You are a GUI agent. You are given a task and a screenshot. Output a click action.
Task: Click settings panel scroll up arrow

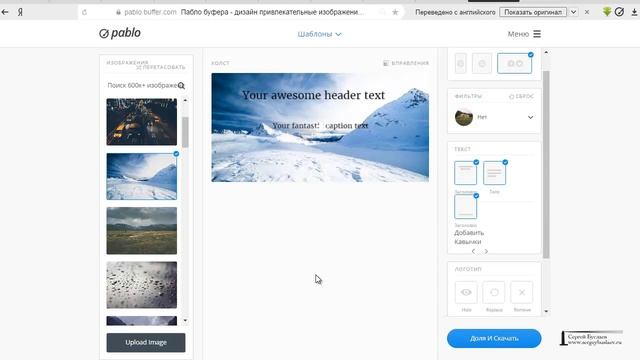546,53
